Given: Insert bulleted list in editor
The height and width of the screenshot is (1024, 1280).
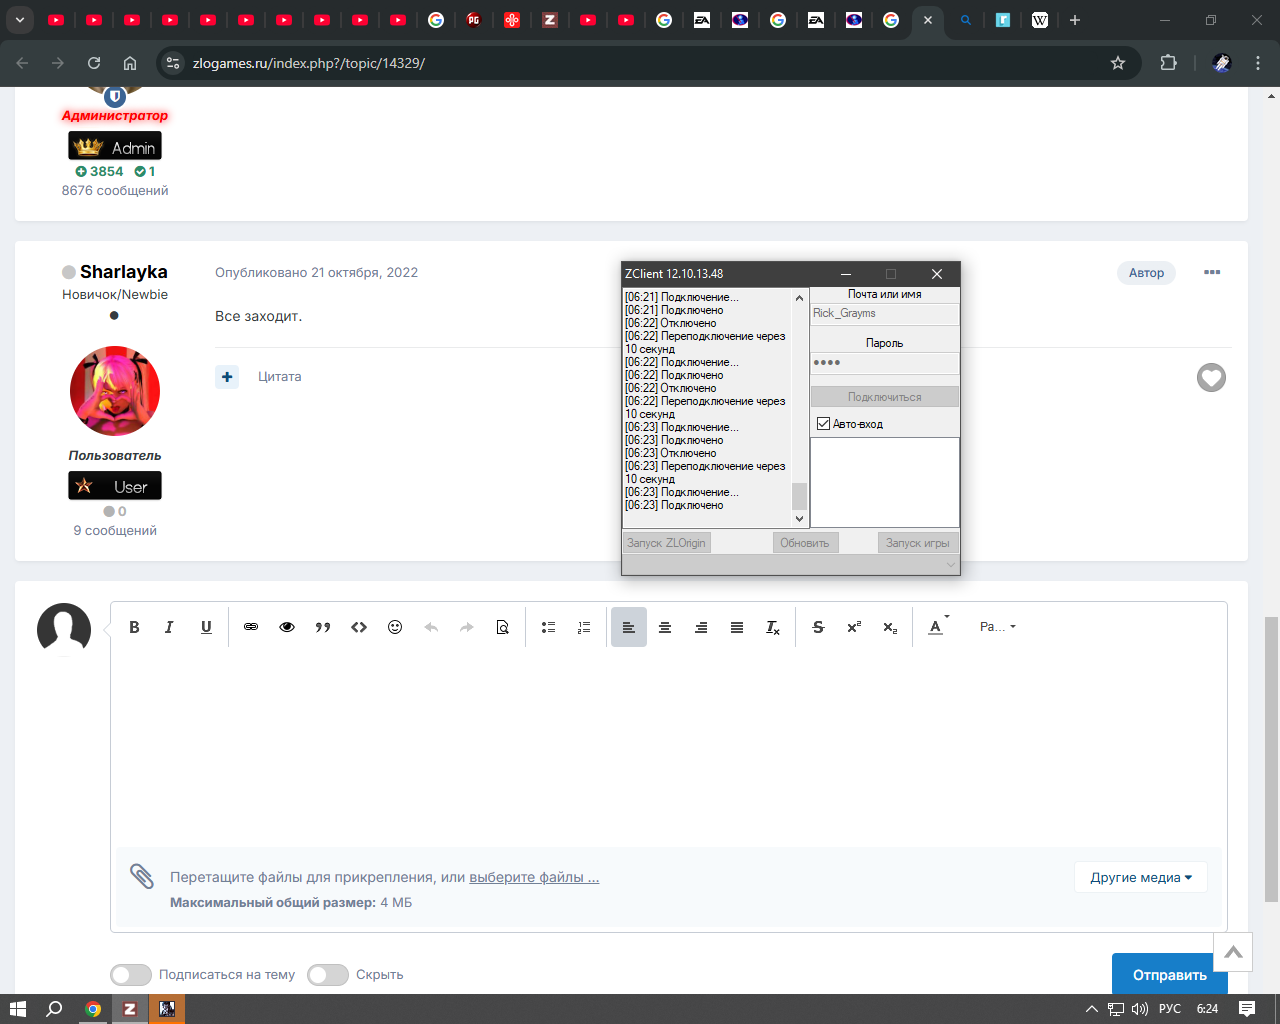Looking at the screenshot, I should point(548,627).
